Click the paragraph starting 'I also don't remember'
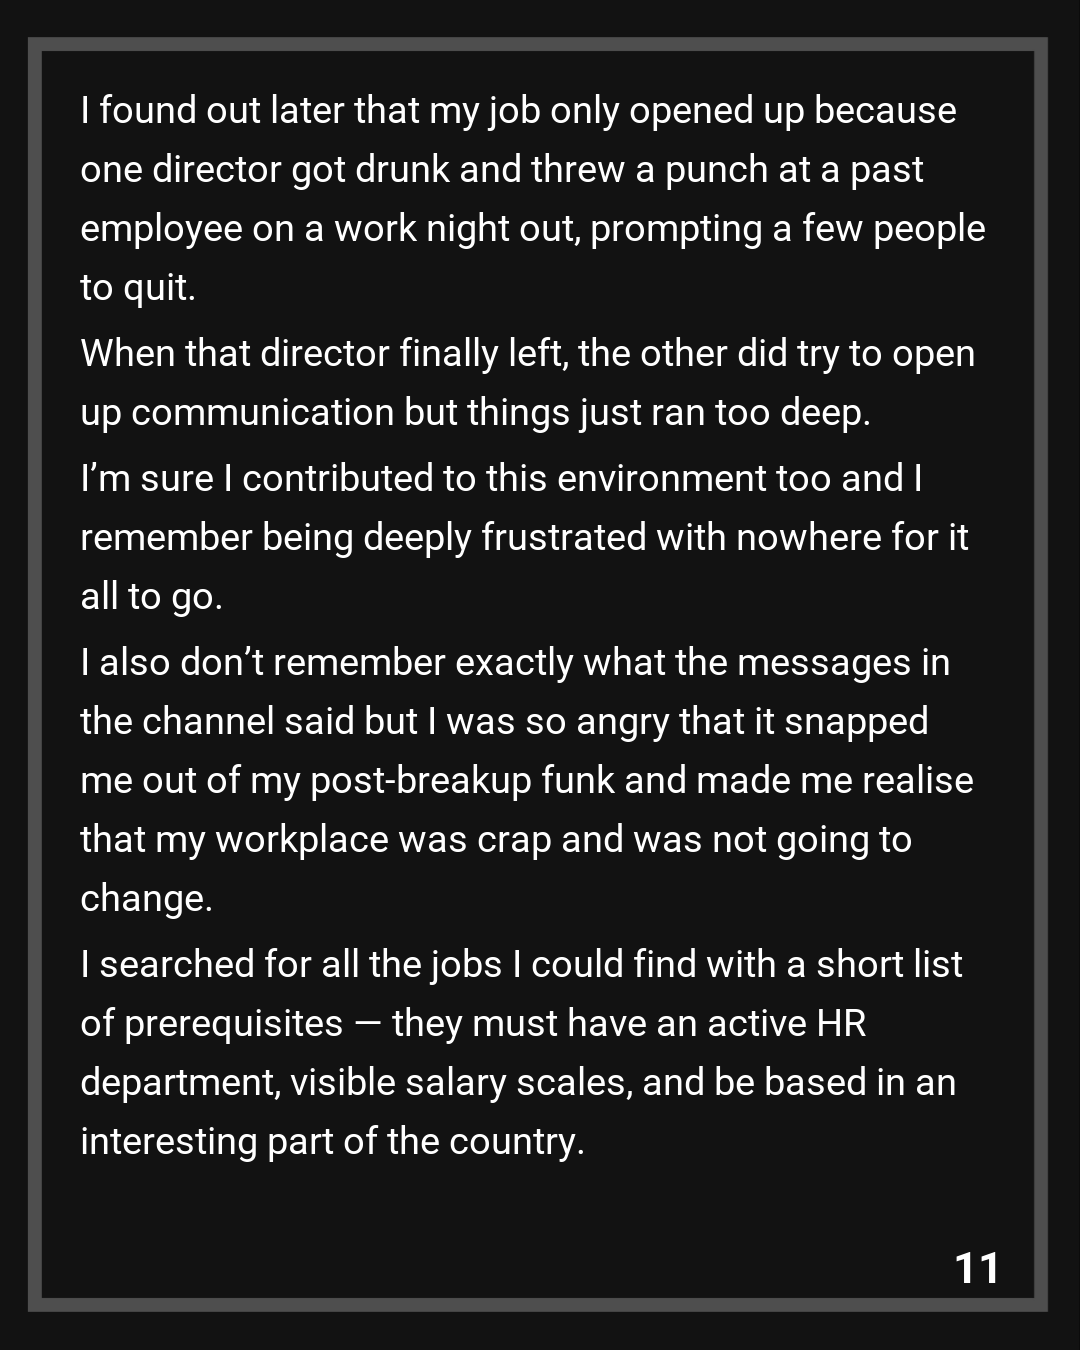Viewport: 1080px width, 1350px height. tap(527, 780)
